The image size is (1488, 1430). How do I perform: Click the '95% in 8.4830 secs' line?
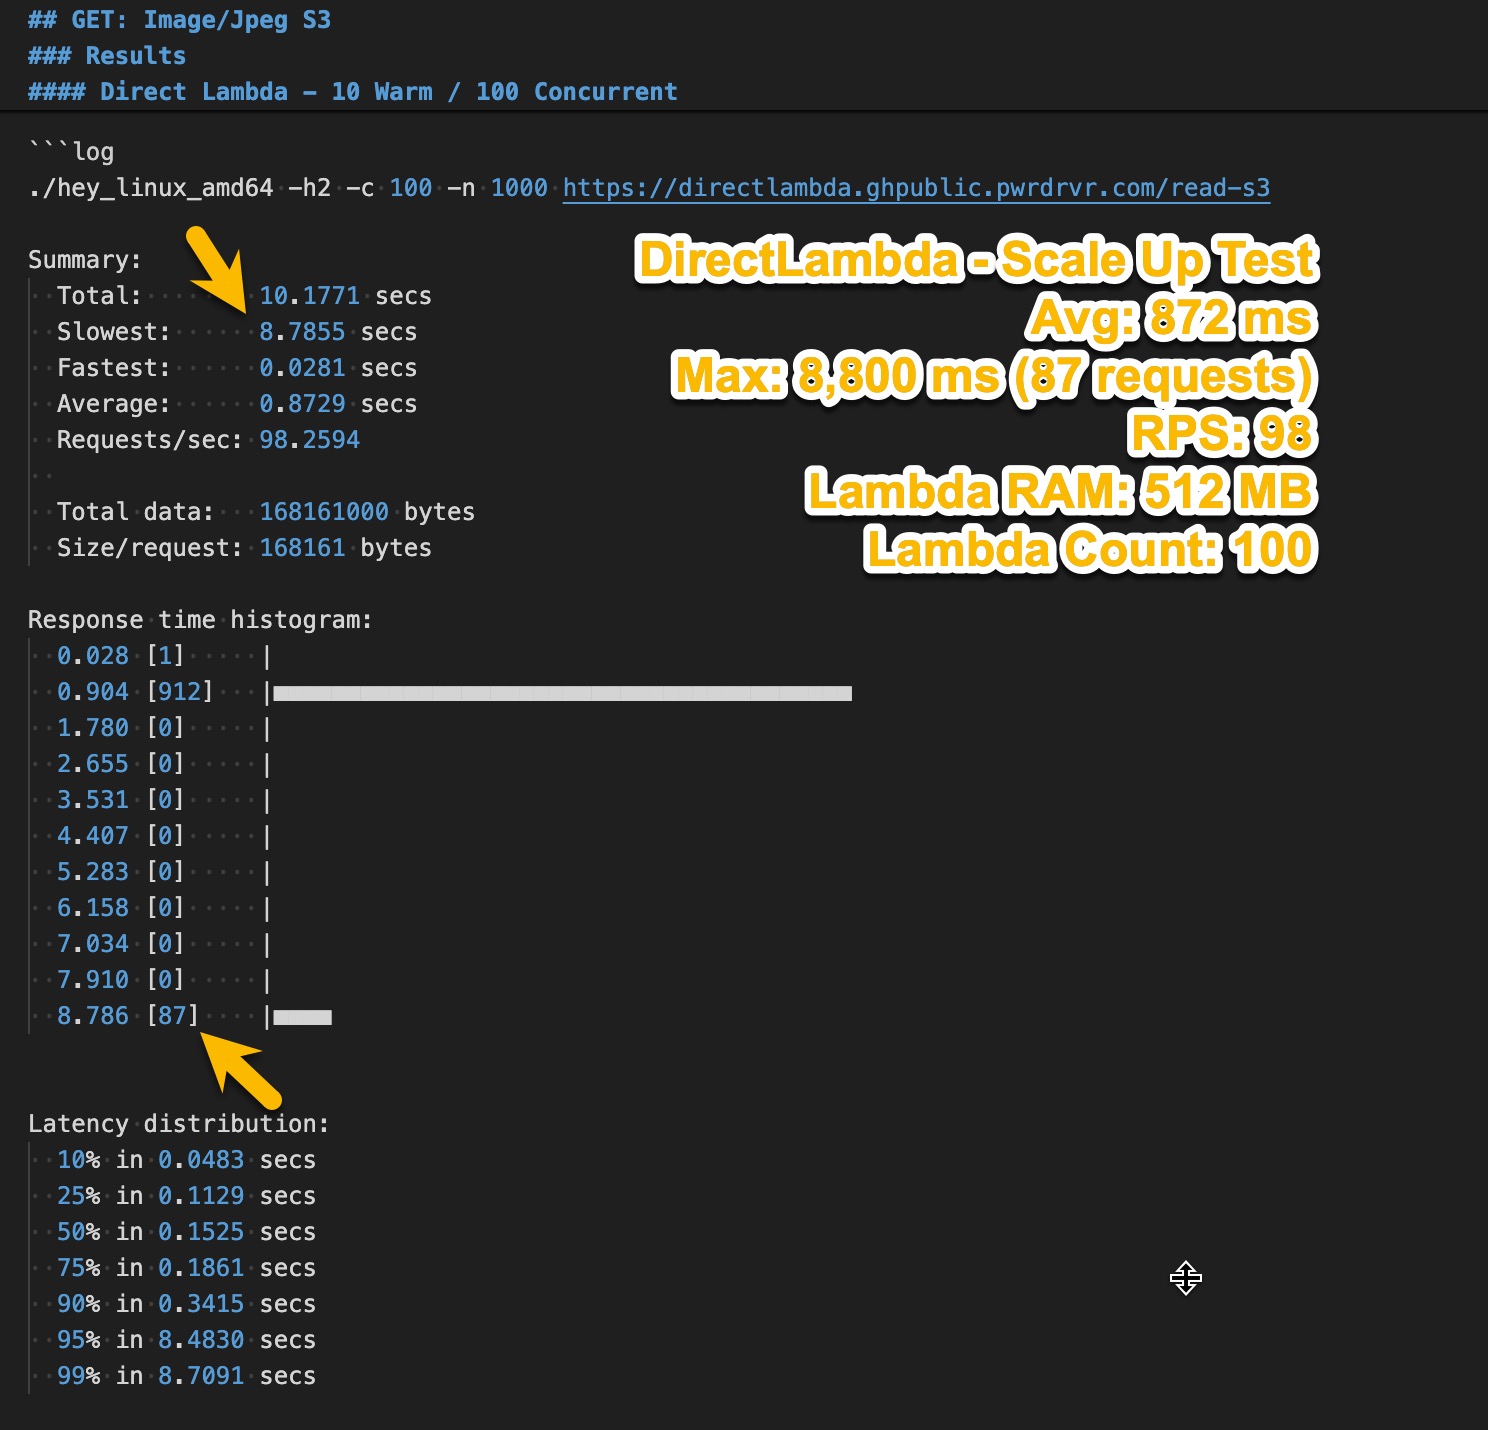click(186, 1340)
